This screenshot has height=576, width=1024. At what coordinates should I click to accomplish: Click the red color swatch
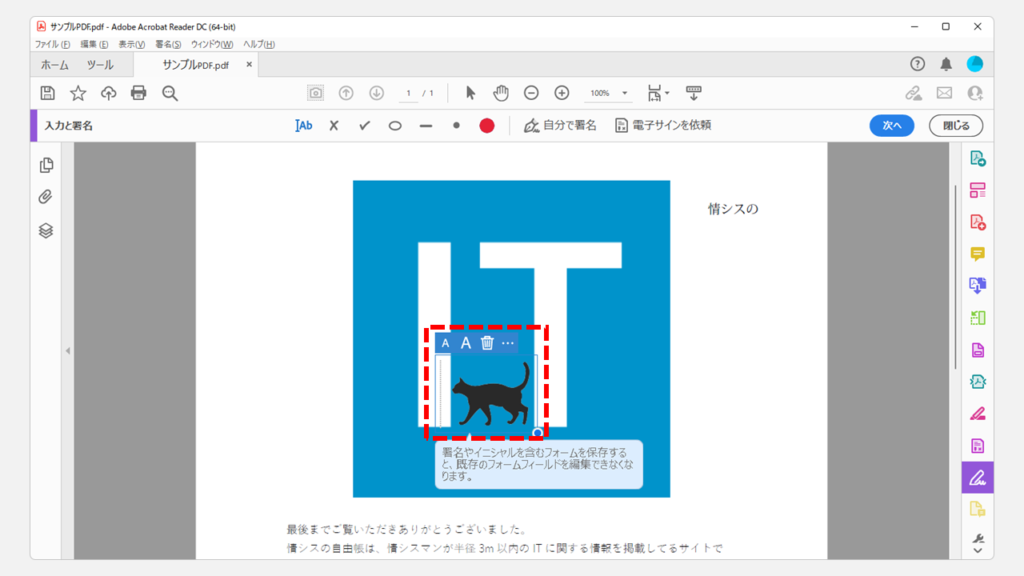coord(487,126)
